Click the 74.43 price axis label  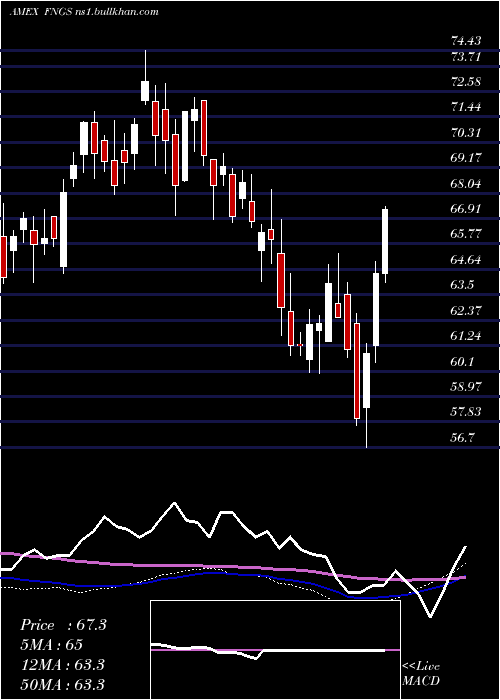[466, 41]
